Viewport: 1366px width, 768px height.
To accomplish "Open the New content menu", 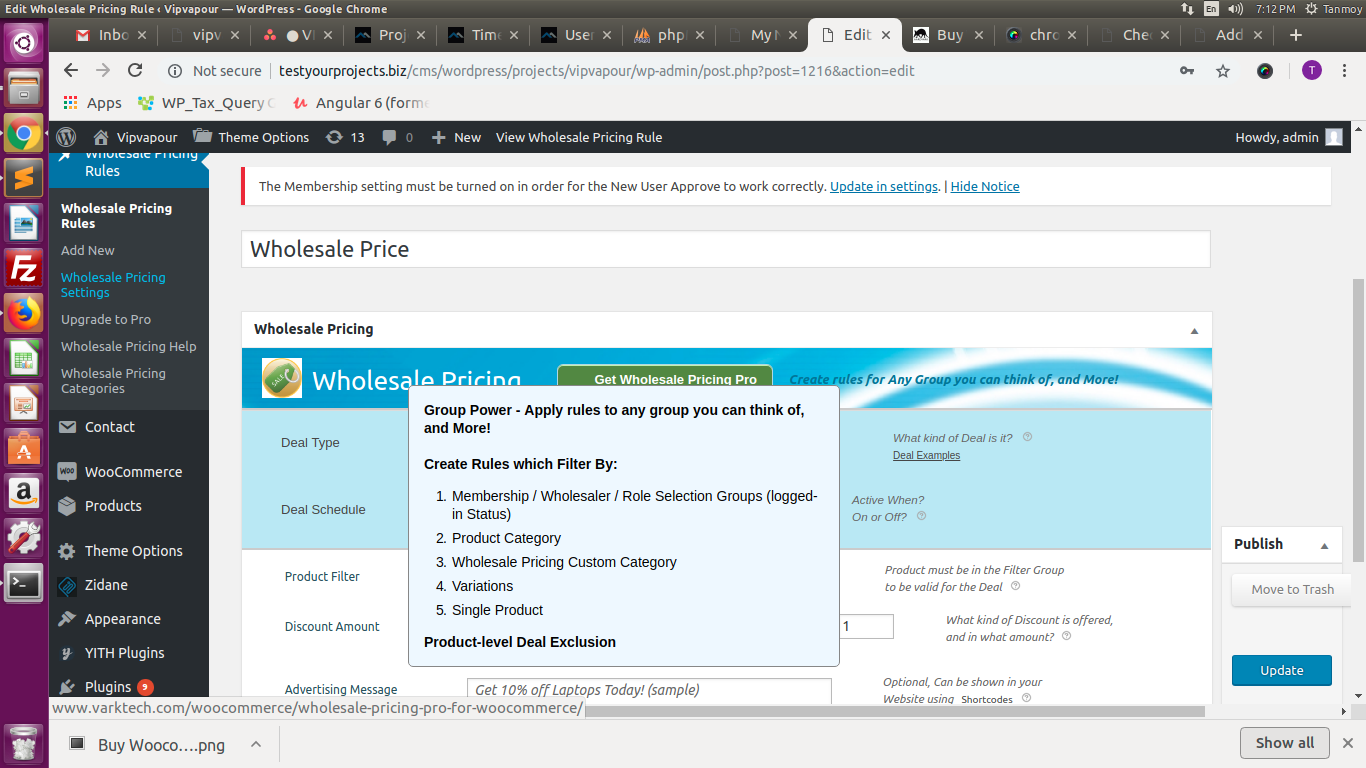I will coord(456,137).
